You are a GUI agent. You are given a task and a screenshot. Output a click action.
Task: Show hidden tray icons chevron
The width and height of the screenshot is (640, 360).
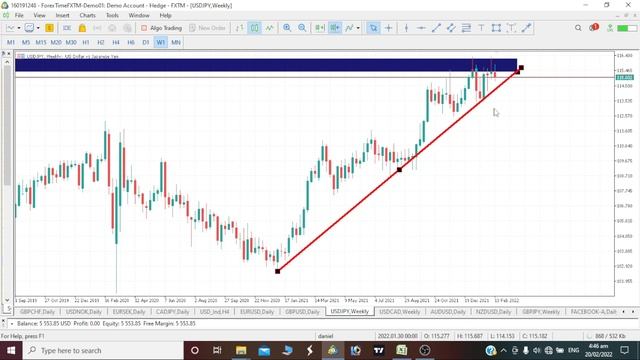pyautogui.click(x=503, y=350)
